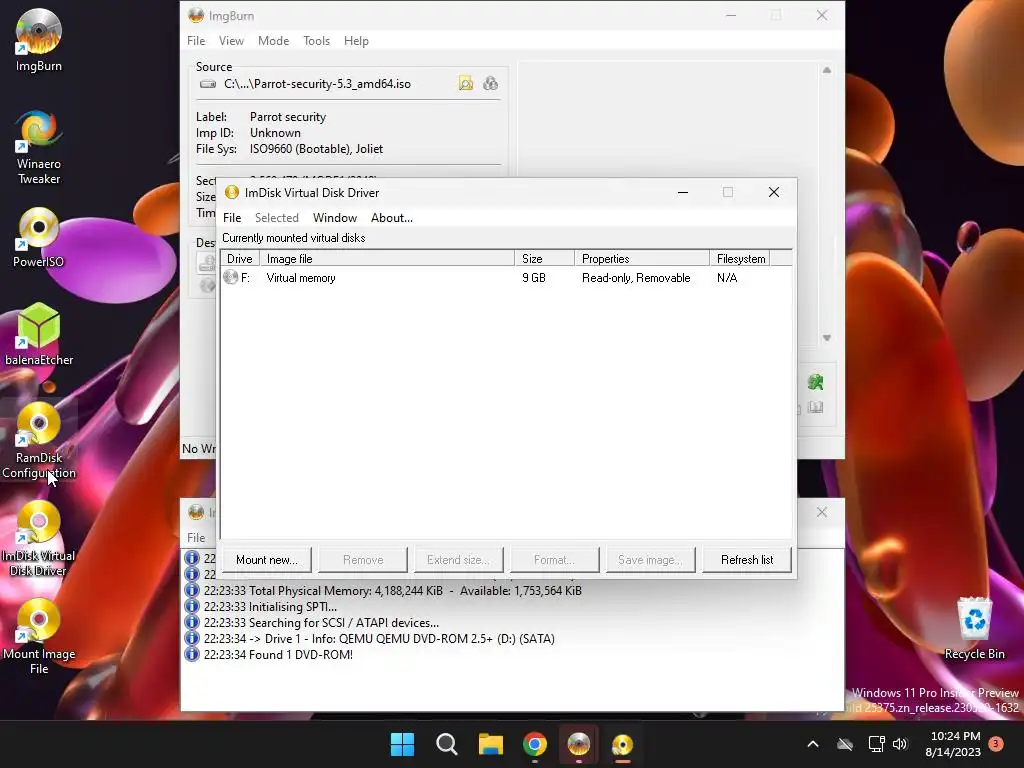Click the 'Found 1 DVD-ROM!' log entry
Image resolution: width=1024 pixels, height=768 pixels.
tap(278, 654)
